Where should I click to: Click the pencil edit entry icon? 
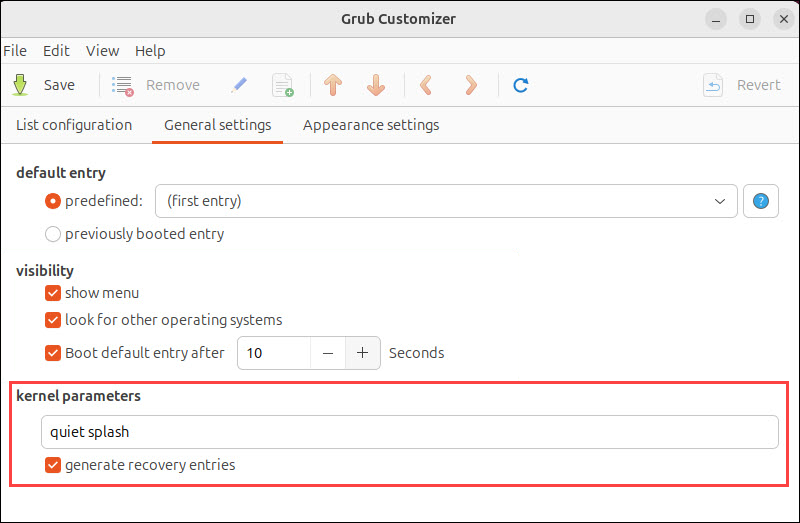(x=238, y=85)
